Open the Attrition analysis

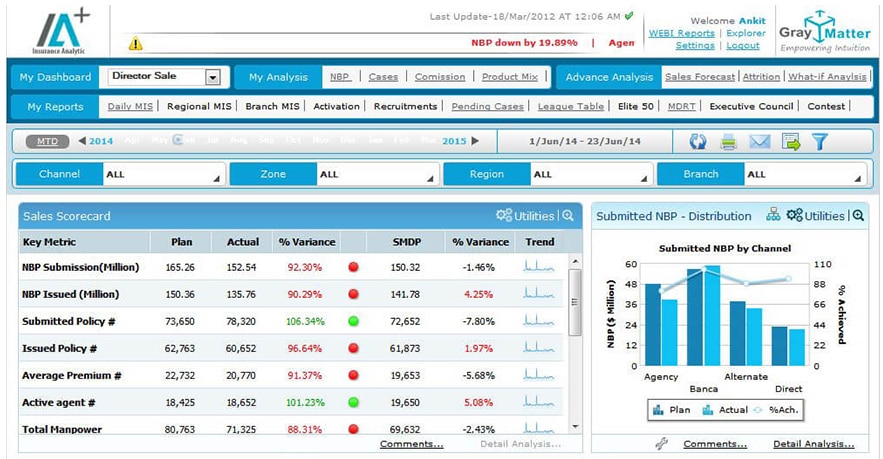click(x=761, y=77)
